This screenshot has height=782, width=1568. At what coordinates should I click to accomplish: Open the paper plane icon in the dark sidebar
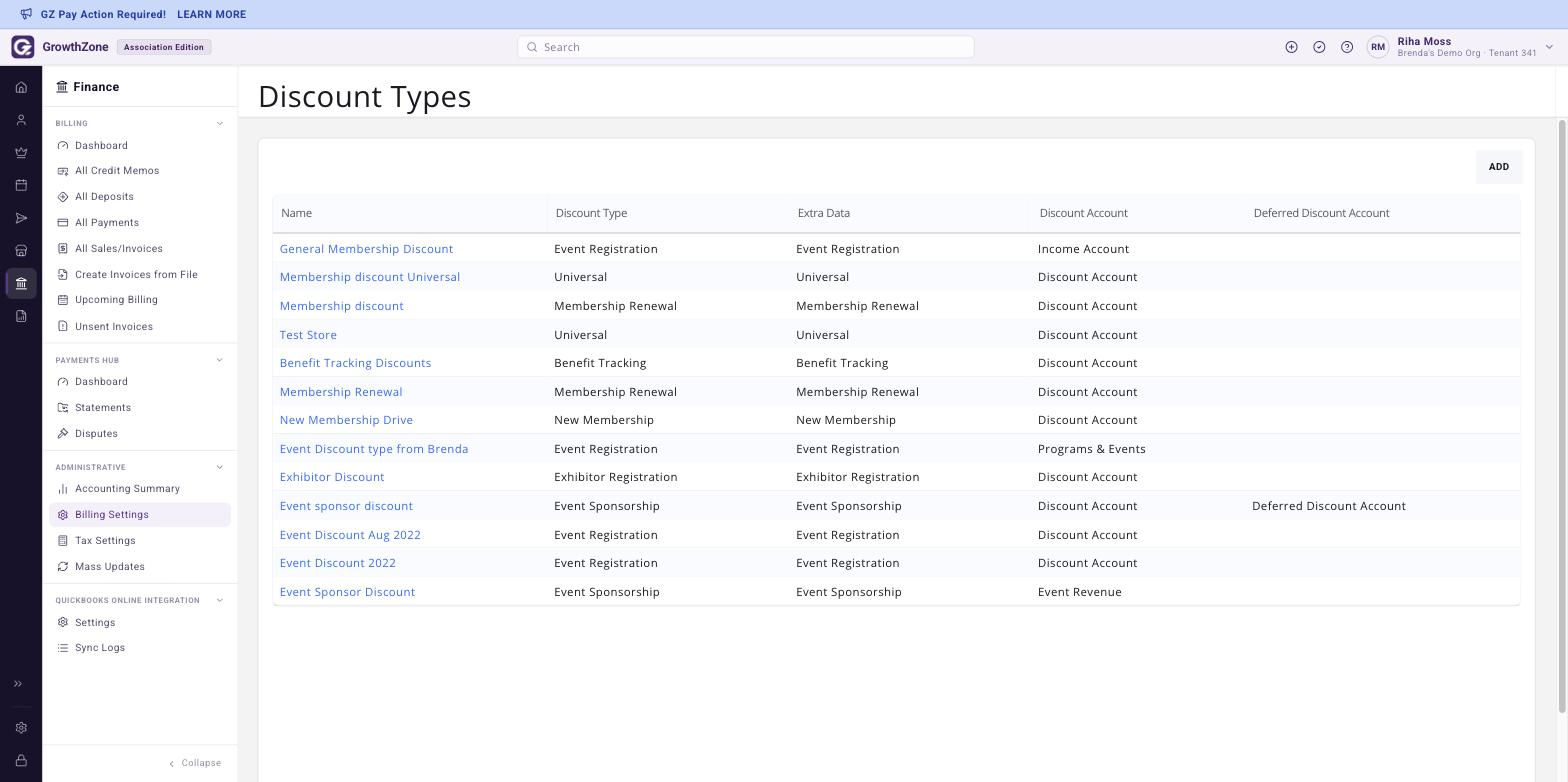pos(21,218)
